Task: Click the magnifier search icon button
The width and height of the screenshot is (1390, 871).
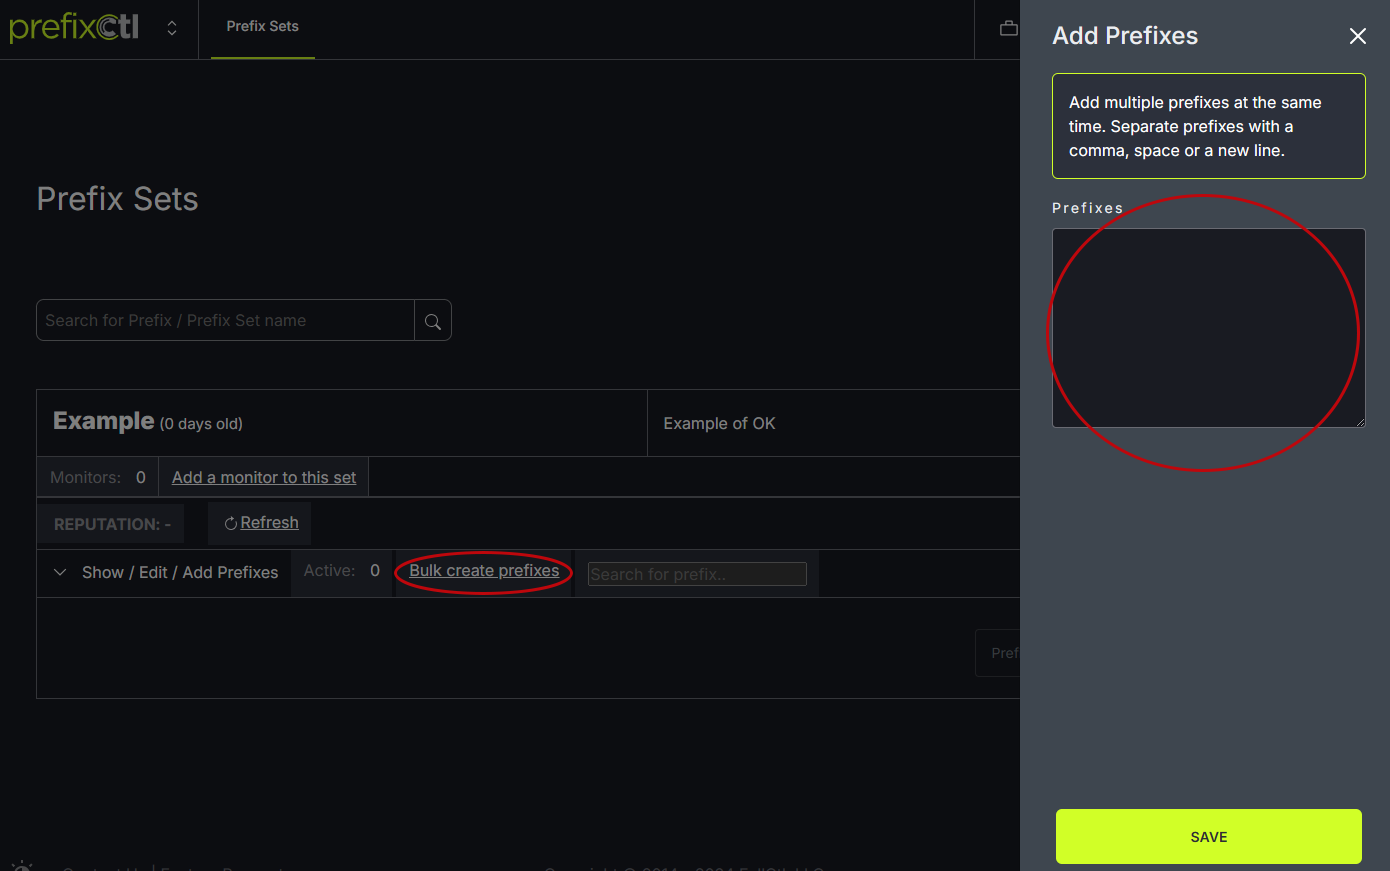Action: 433,321
